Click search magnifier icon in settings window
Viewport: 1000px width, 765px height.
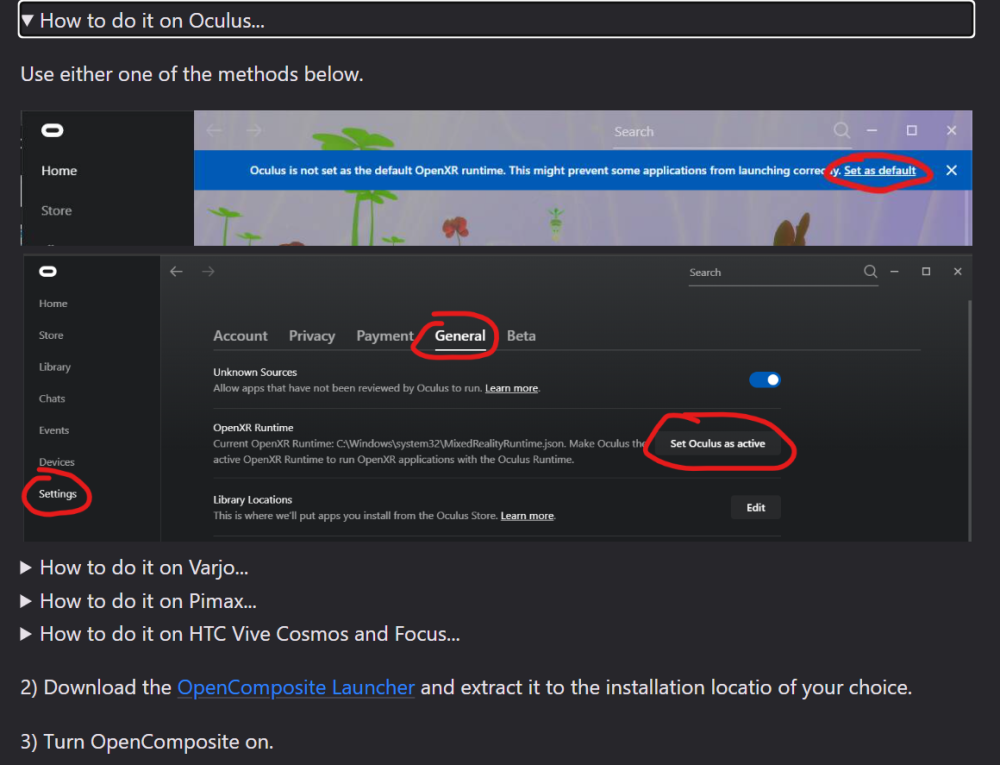point(870,272)
